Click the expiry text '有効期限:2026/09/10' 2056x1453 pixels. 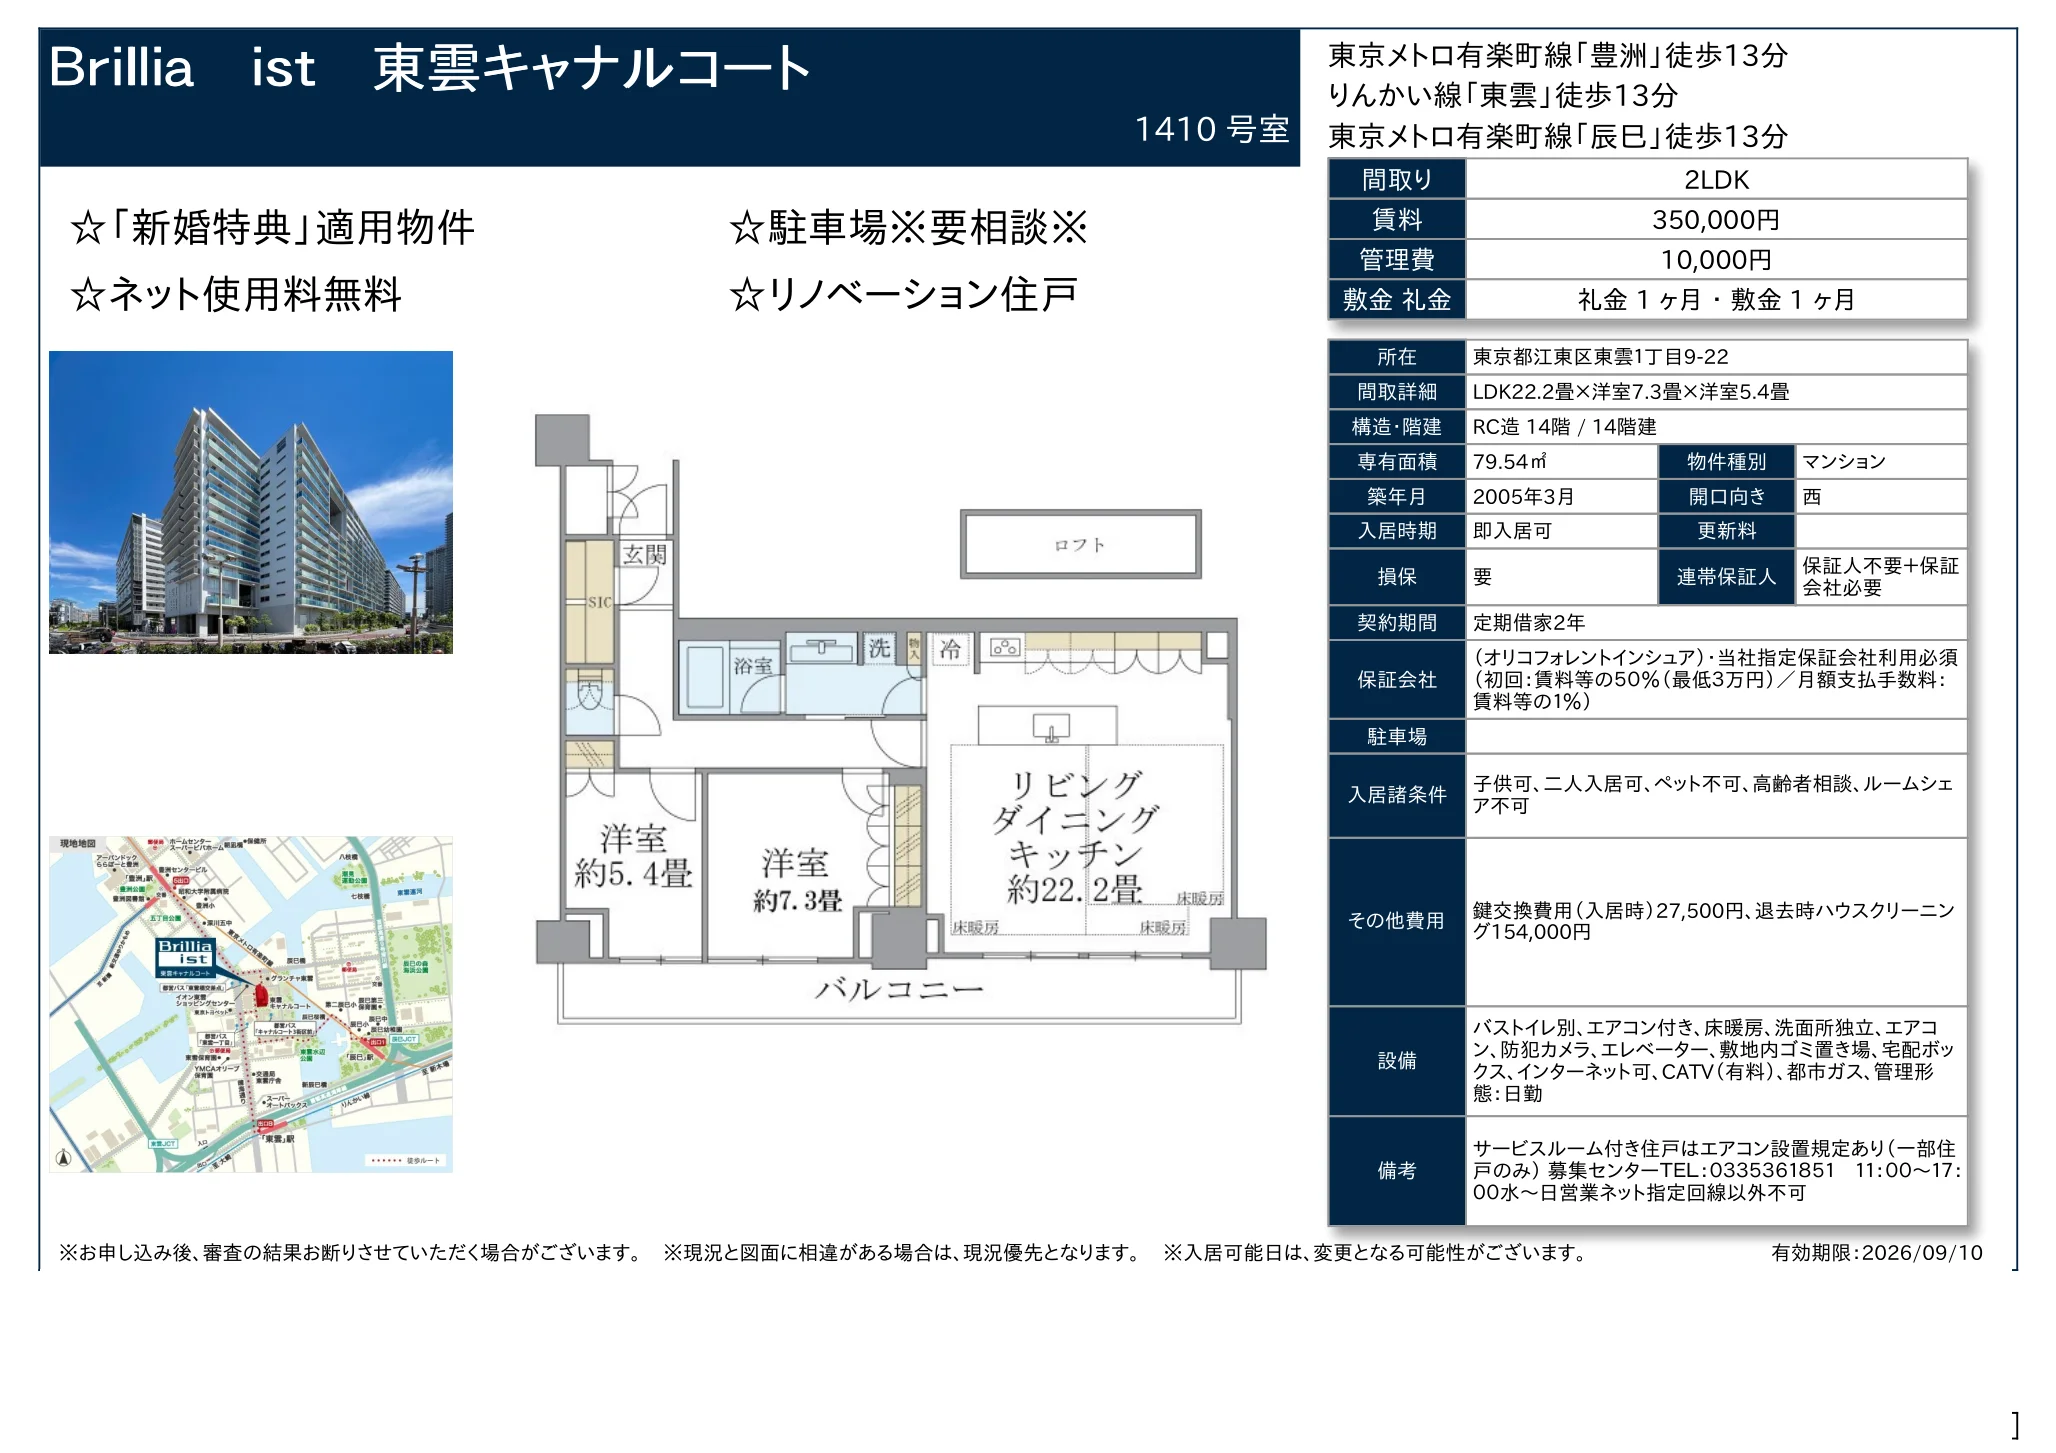(1877, 1253)
